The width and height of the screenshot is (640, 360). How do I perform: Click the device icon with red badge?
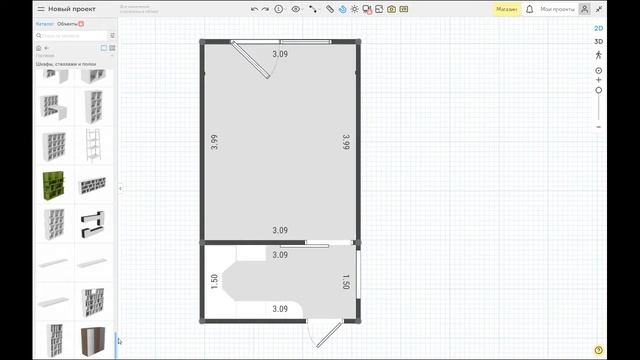click(367, 9)
